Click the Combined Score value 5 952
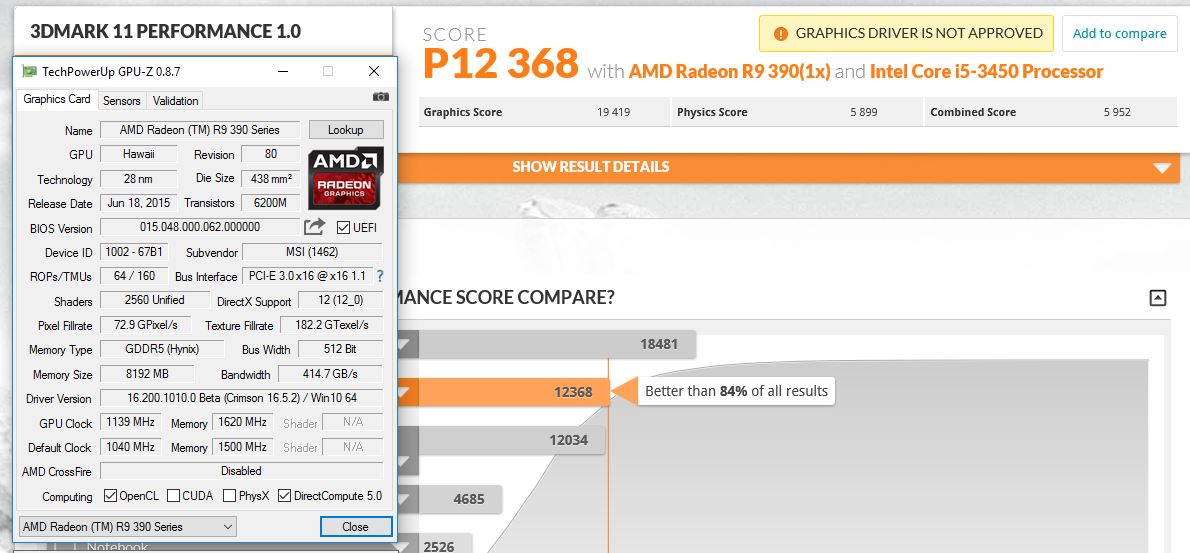 (x=1117, y=112)
